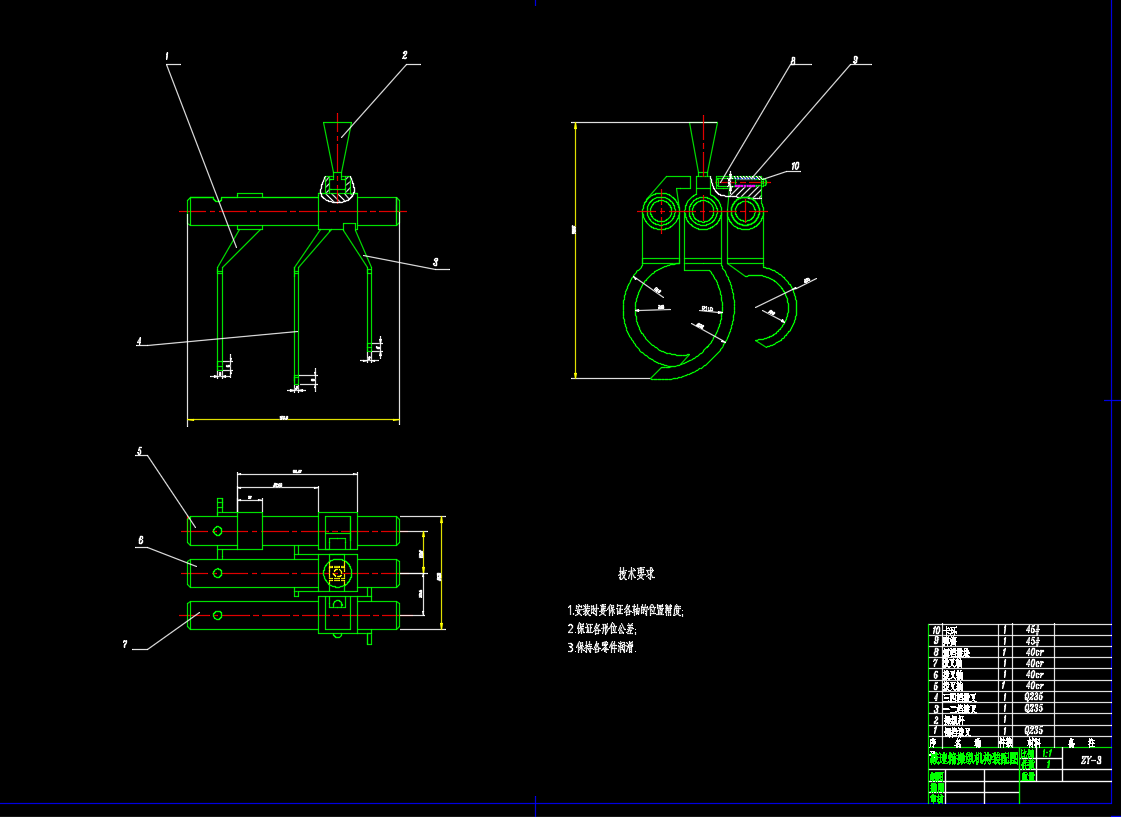Screen dimensions: 1121x817
Task: Select part label 10 in the side view
Action: (x=795, y=166)
